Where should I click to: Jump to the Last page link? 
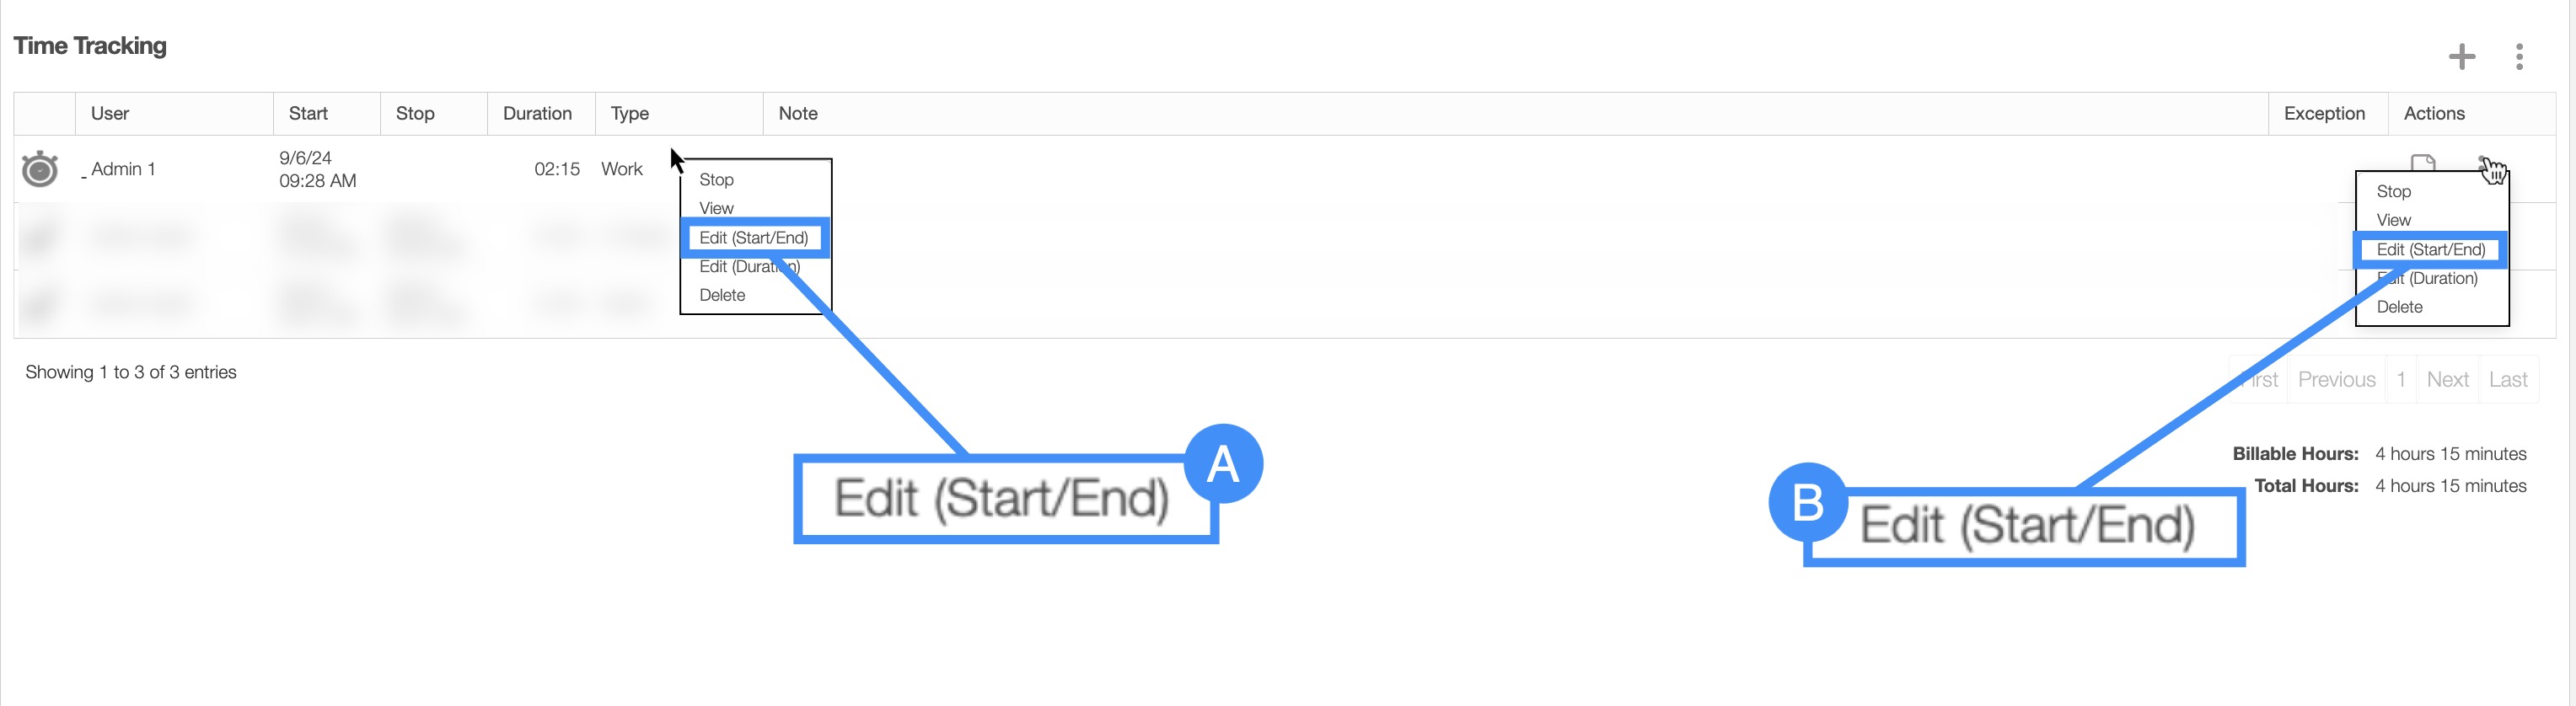click(x=2507, y=380)
